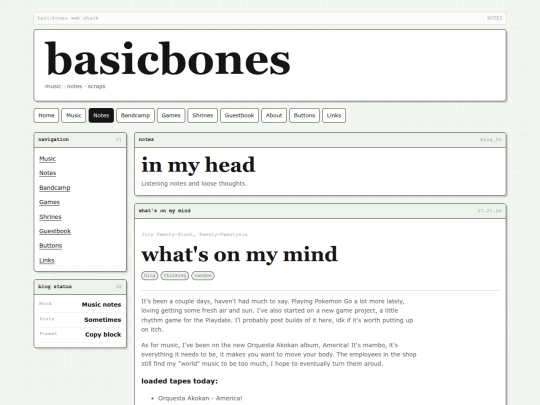
Task: Click the 'in my head' heading
Action: (198, 165)
